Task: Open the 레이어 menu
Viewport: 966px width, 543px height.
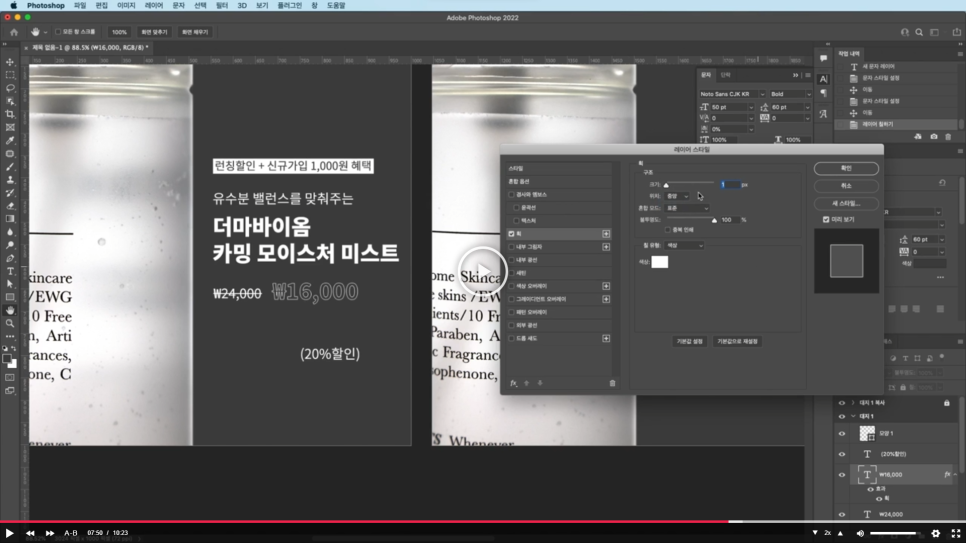Action: [x=154, y=6]
